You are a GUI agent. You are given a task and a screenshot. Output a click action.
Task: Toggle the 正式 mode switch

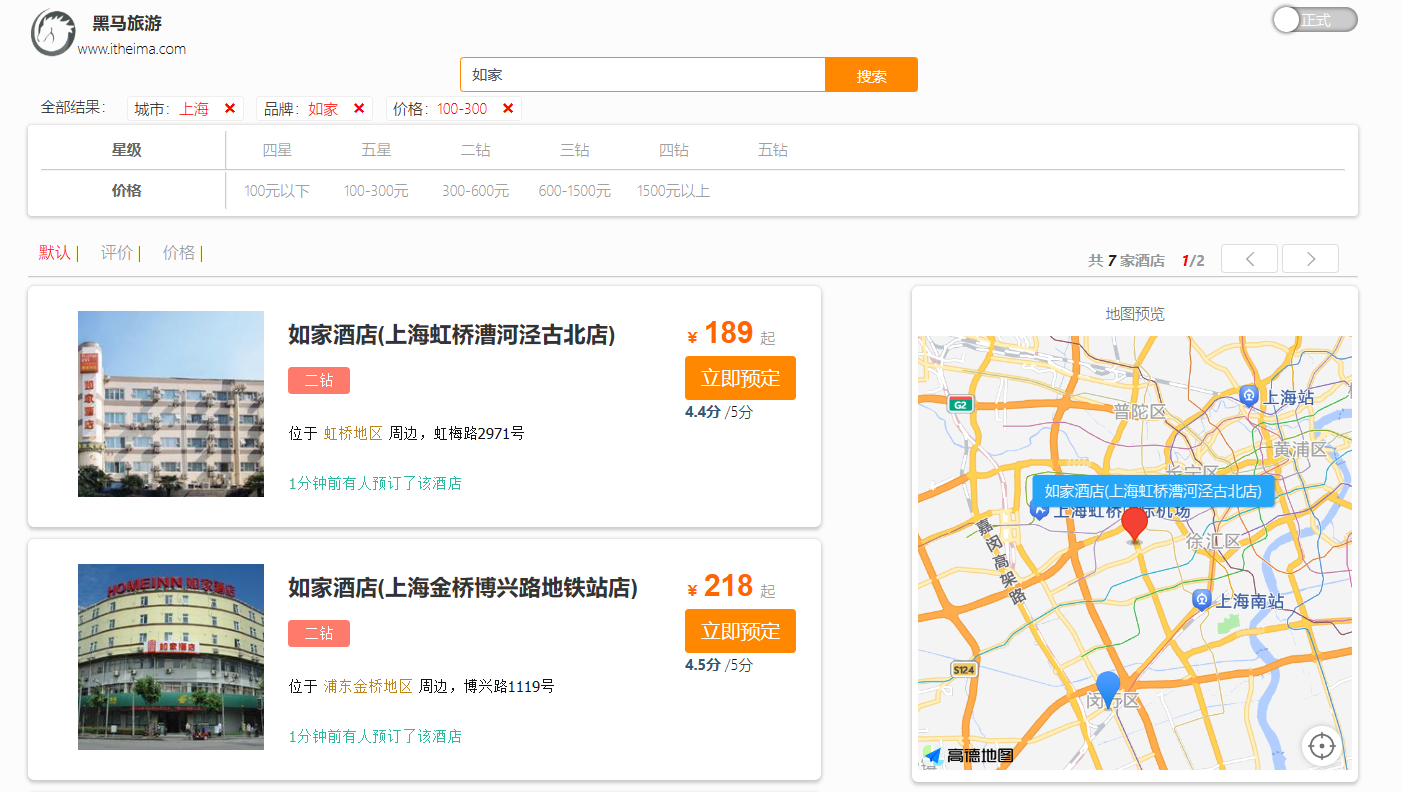[1314, 20]
